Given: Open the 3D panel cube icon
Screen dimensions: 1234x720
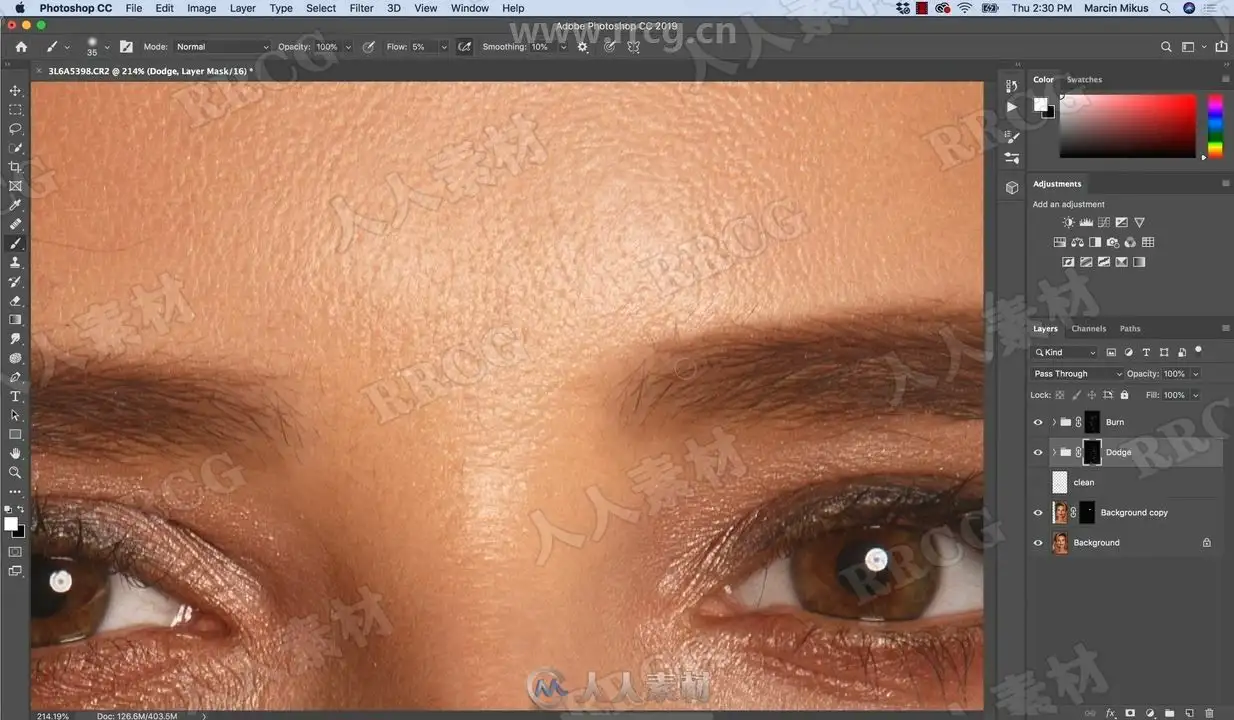Looking at the screenshot, I should 1011,187.
